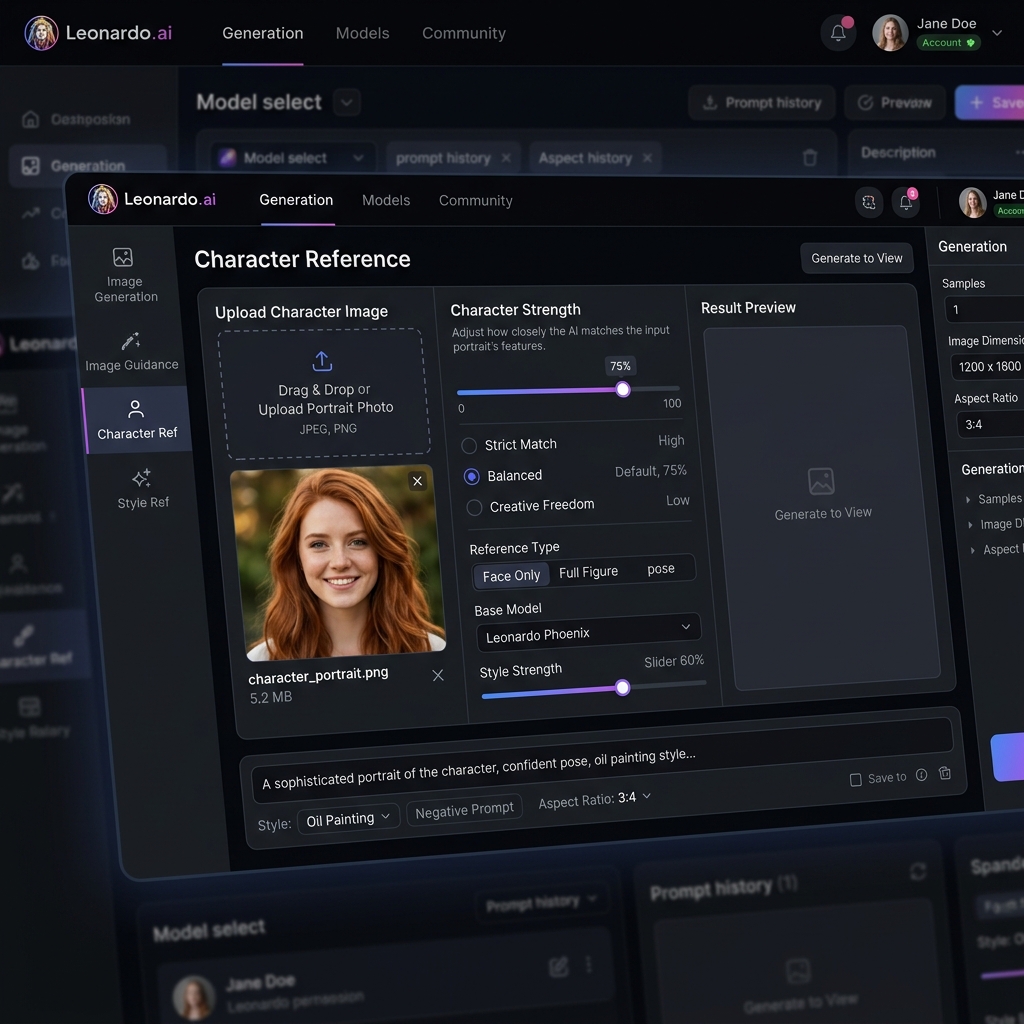Open Oil Painting style dropdown
This screenshot has width=1024, height=1024.
tap(348, 819)
